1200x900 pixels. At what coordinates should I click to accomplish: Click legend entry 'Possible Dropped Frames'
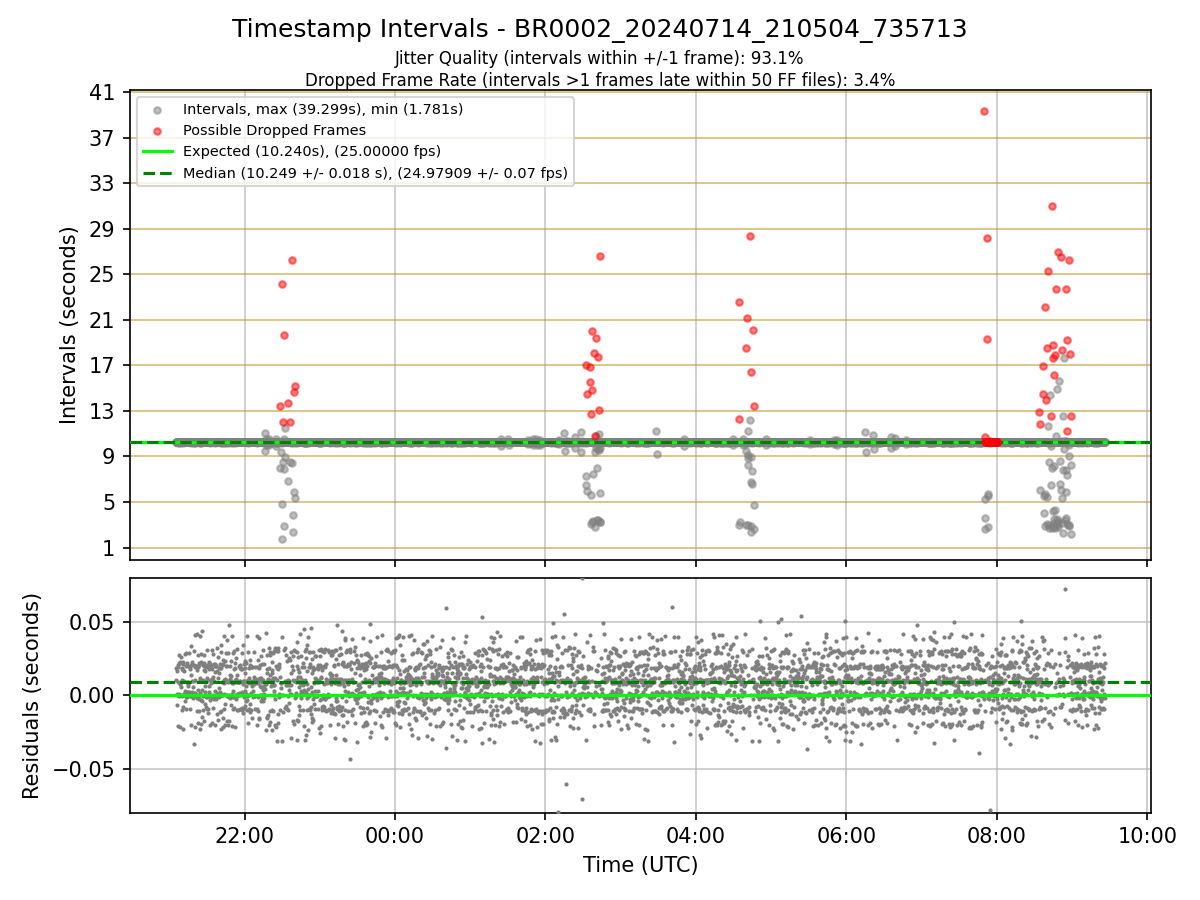coord(274,130)
